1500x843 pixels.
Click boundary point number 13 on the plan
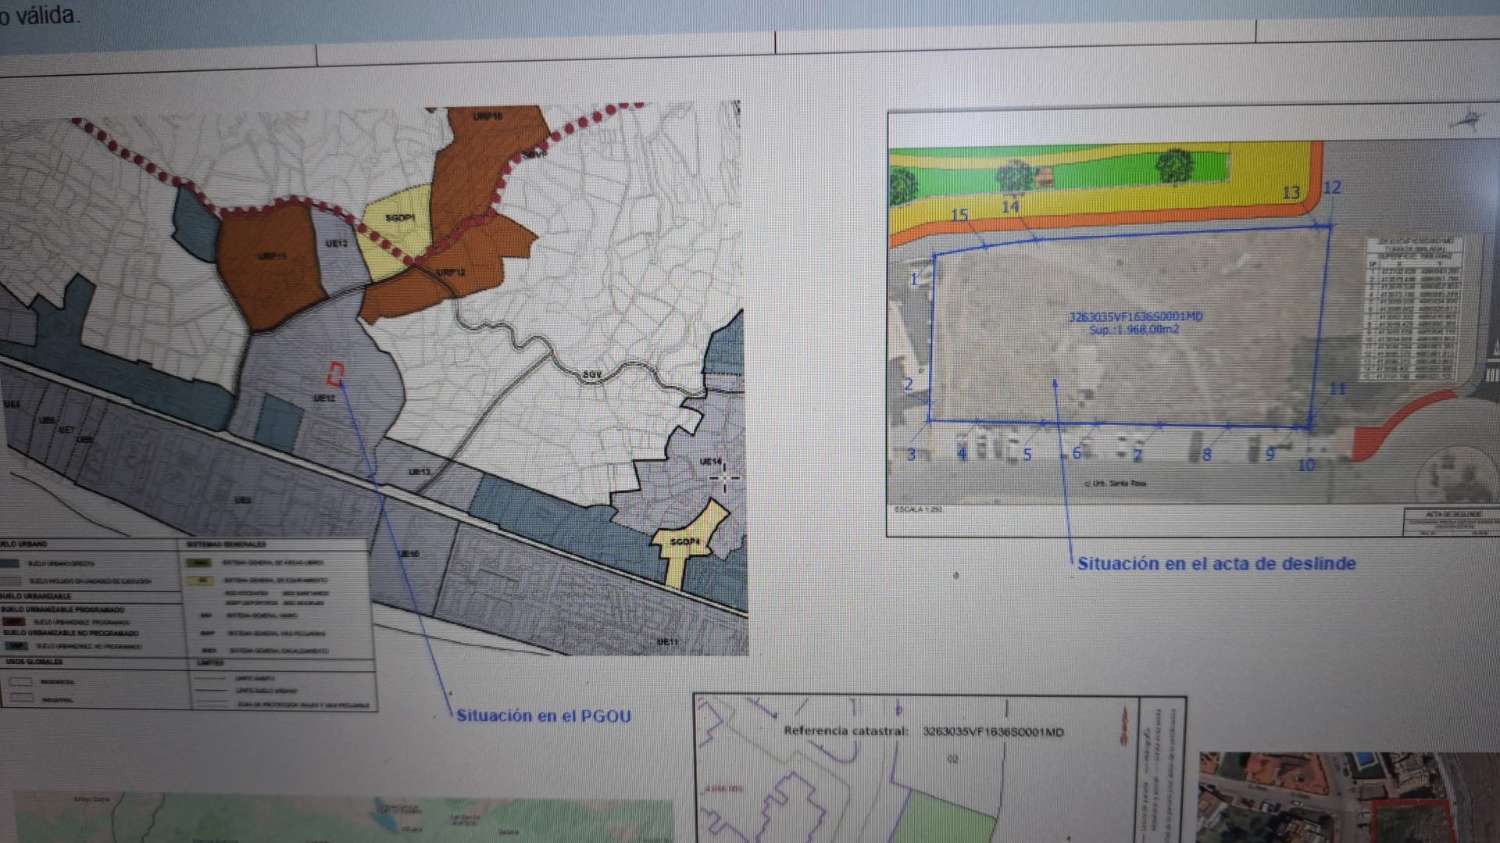(x=1291, y=192)
